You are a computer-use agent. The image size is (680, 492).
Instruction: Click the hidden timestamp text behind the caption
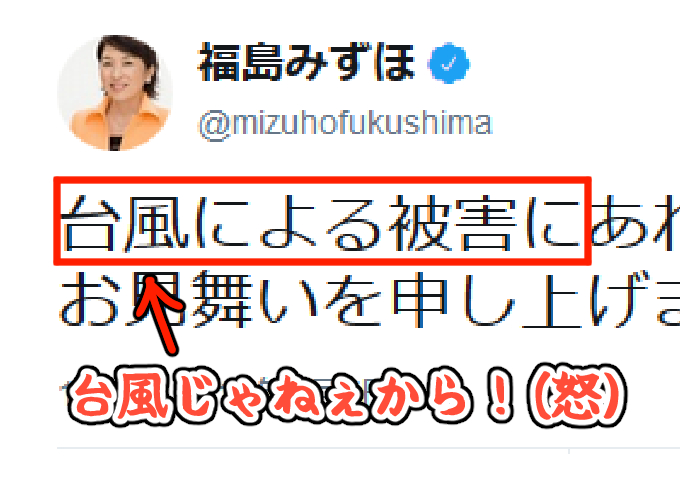(x=217, y=388)
